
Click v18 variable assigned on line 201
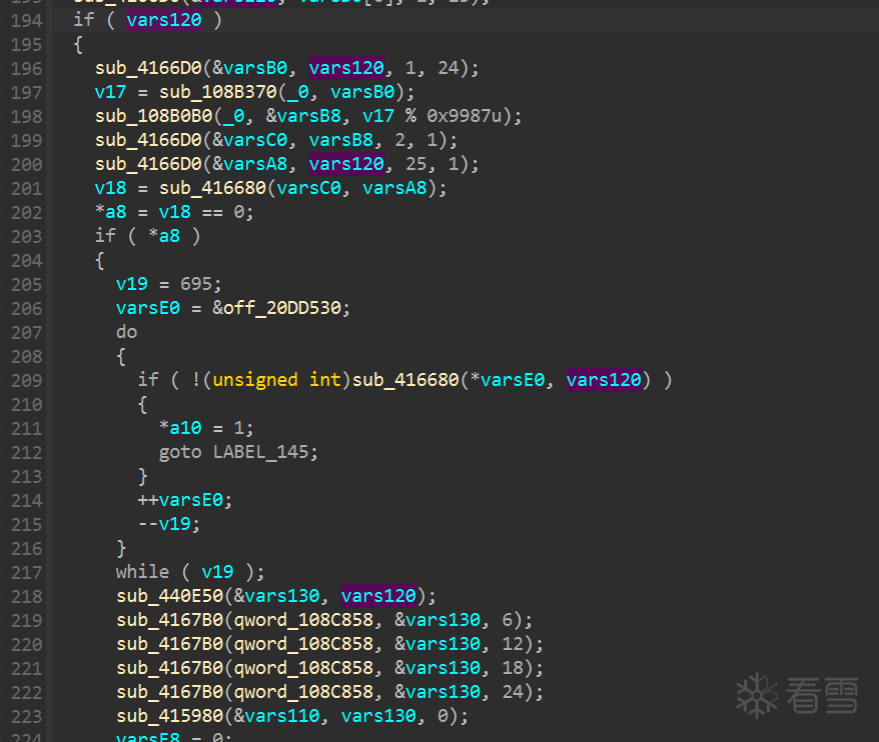coord(110,188)
